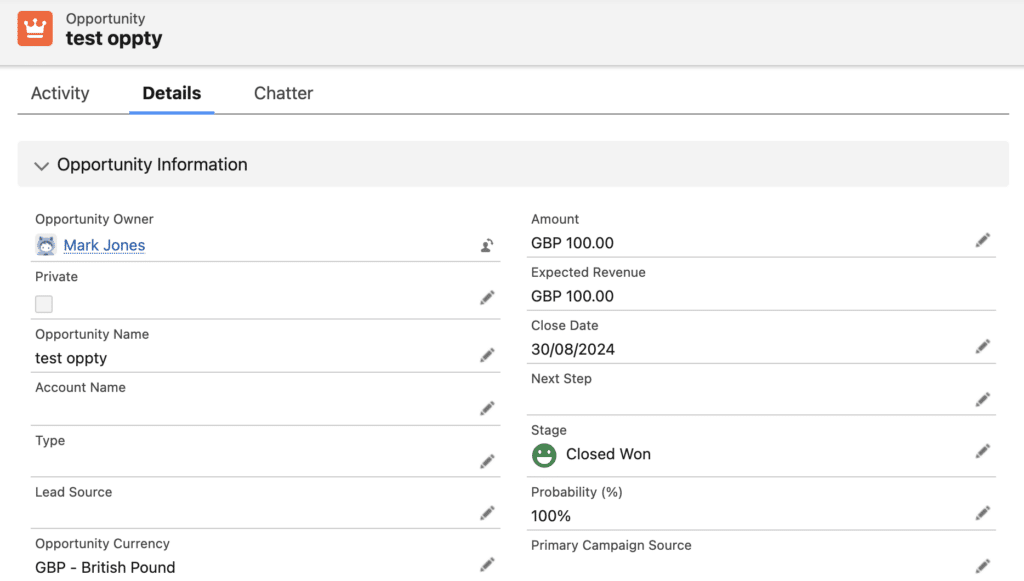
Task: Click the orange Opportunity crown icon
Action: point(35,29)
